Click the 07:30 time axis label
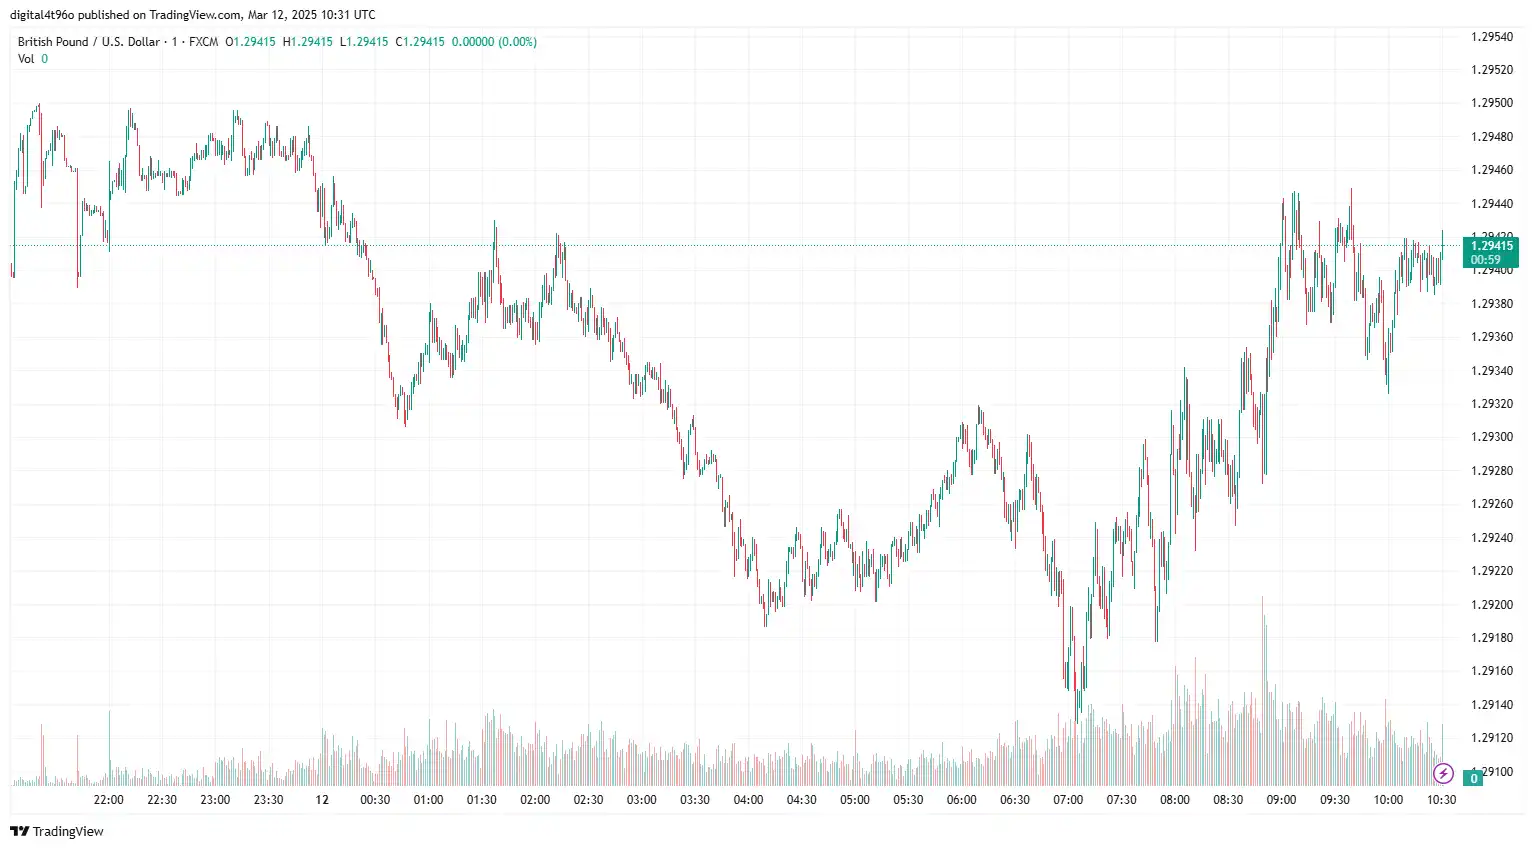 1122,800
